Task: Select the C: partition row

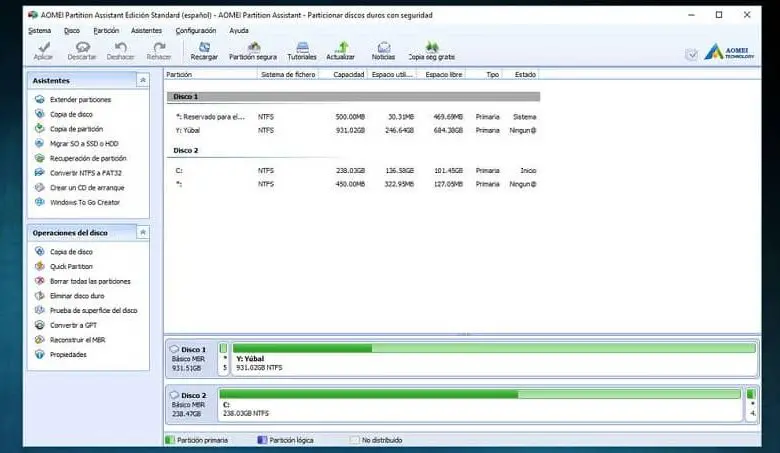Action: 353,171
